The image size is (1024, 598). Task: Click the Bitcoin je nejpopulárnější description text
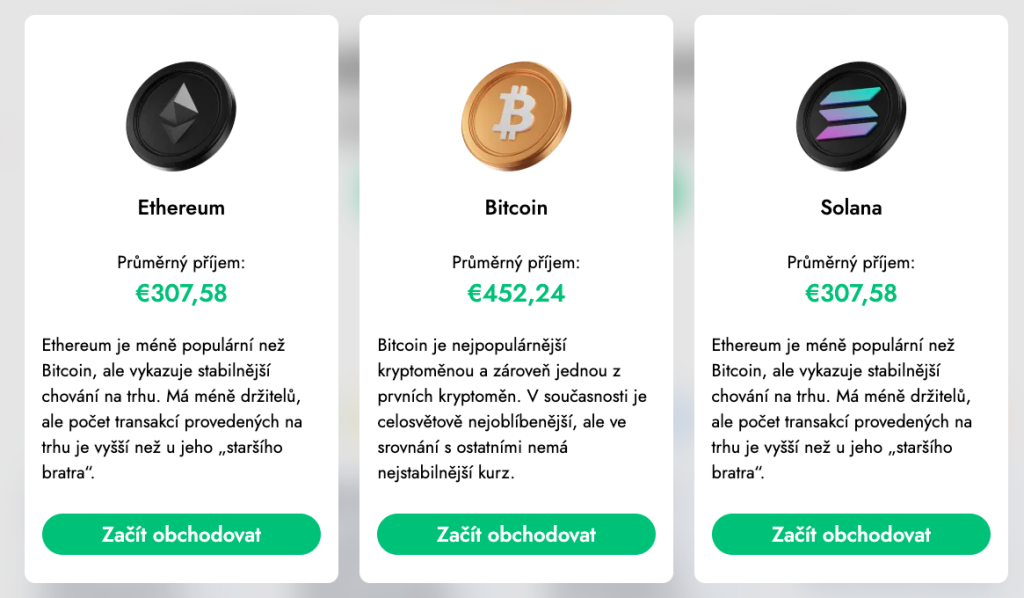(510, 408)
